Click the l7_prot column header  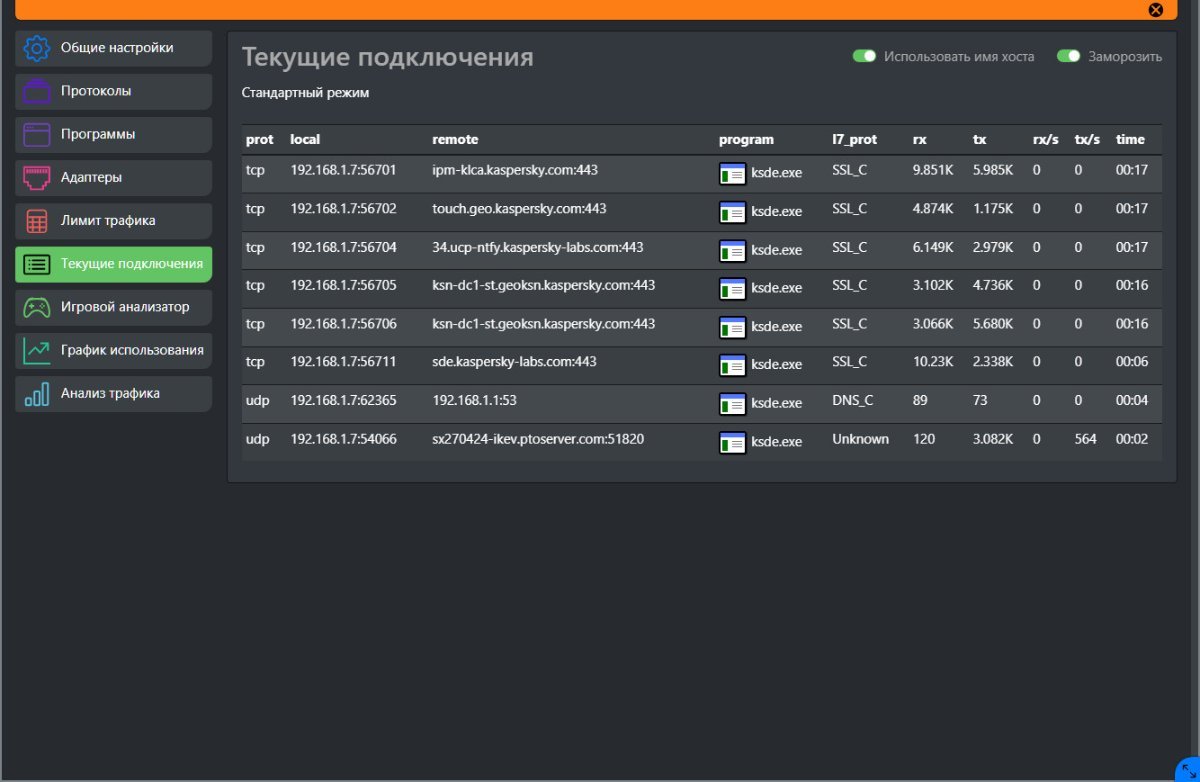(x=854, y=140)
